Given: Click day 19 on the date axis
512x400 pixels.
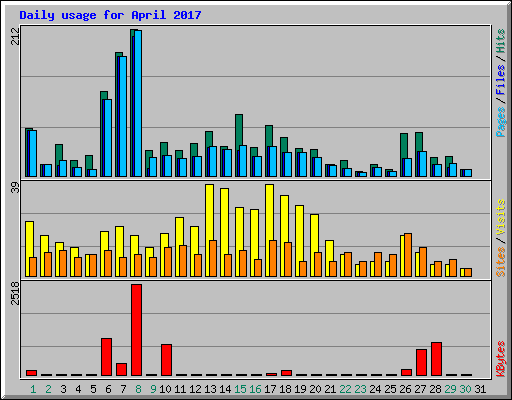Looking at the screenshot, I should [x=300, y=389].
